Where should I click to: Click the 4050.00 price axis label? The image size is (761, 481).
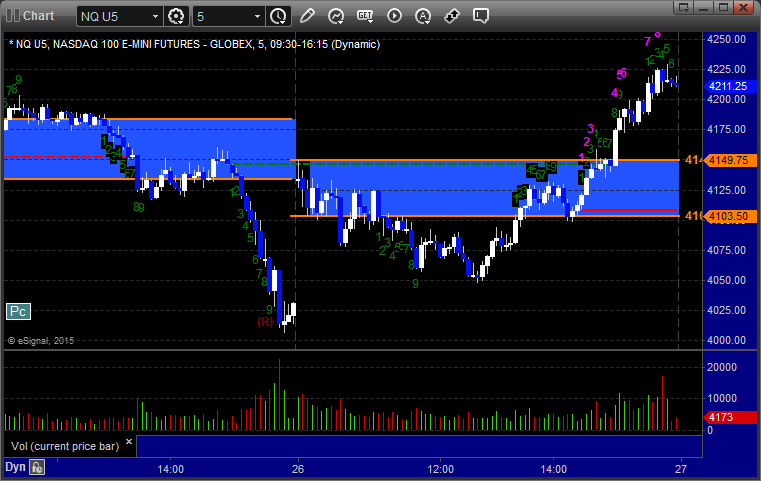727,280
